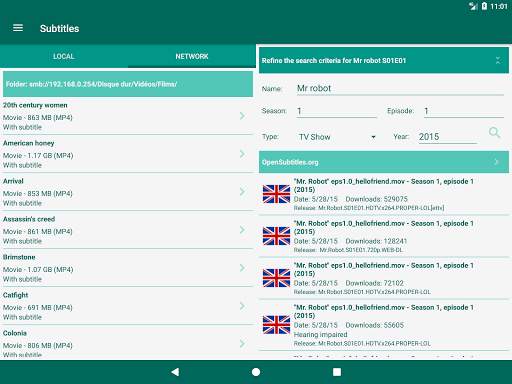Collapse the refine search criteria panel

pyautogui.click(x=498, y=60)
